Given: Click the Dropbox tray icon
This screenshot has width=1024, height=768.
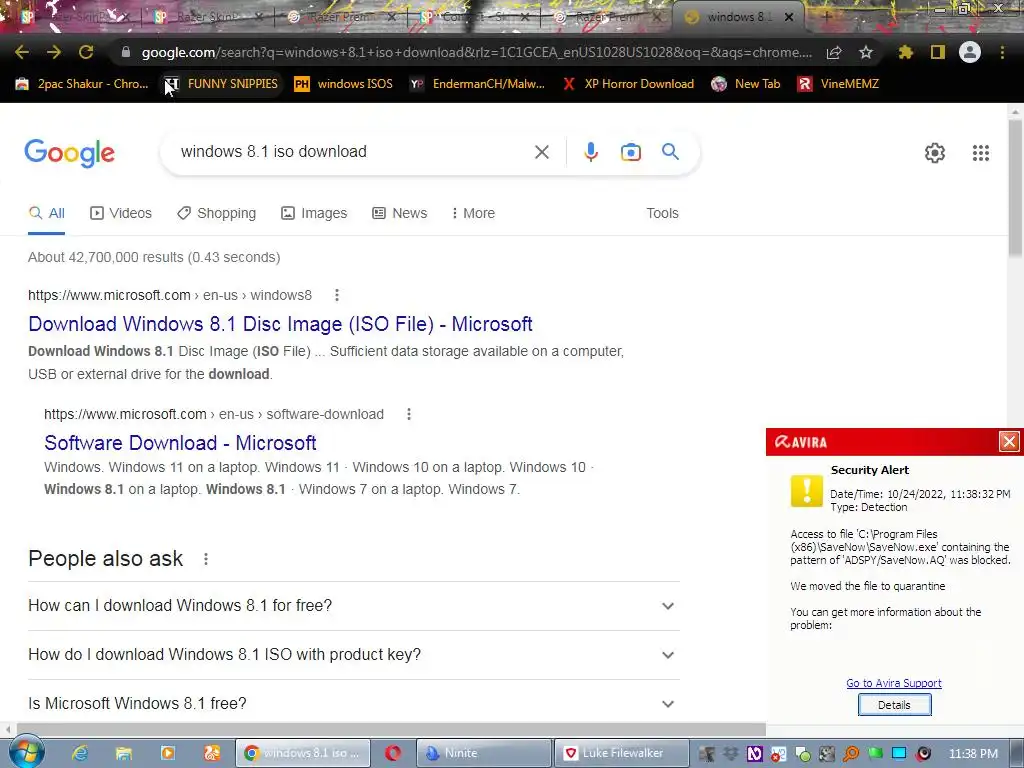Looking at the screenshot, I should (730, 754).
